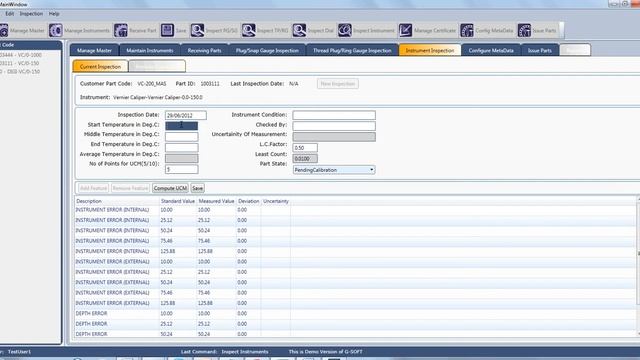Click the Middle Temperature input field
This screenshot has width=640, height=360.
coord(182,137)
